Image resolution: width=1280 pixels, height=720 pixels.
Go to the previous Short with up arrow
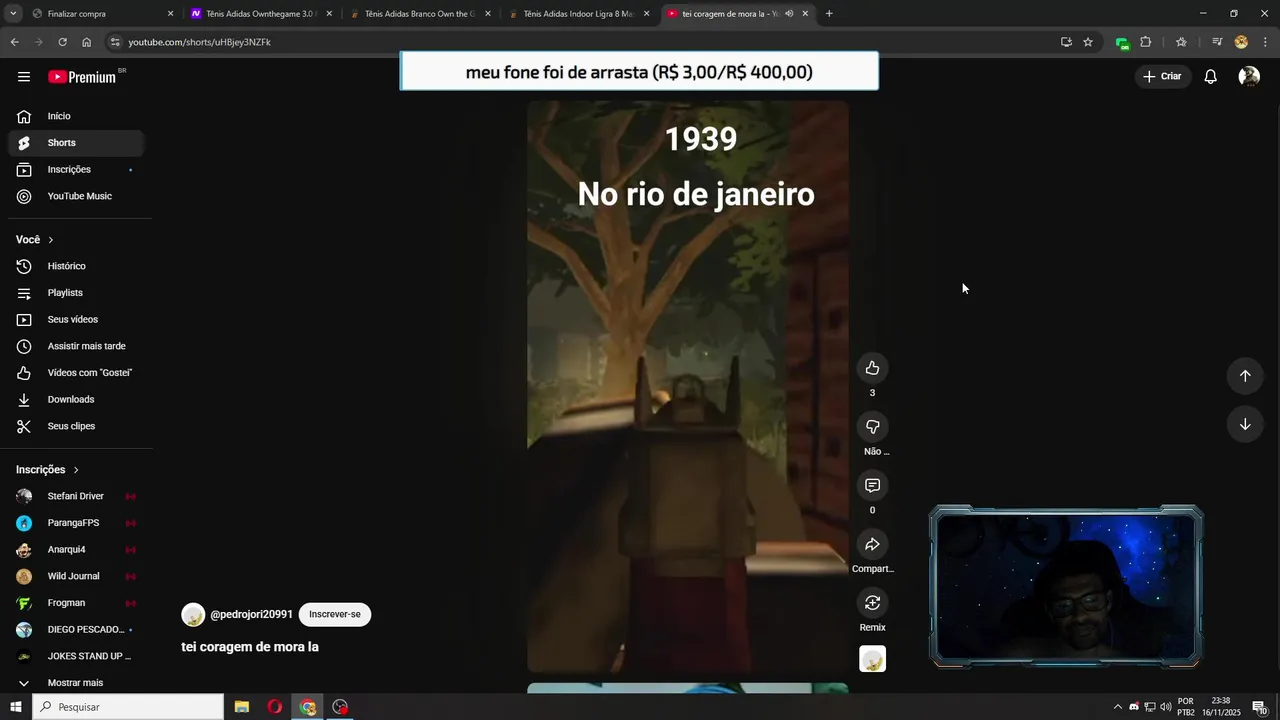click(1245, 376)
